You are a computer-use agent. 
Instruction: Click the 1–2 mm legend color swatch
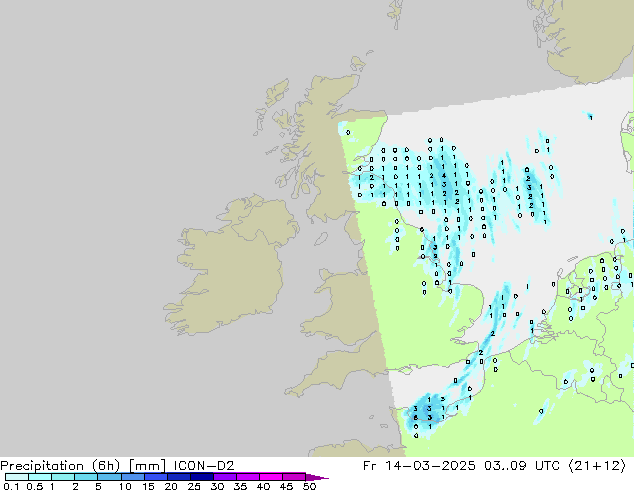coord(63,477)
